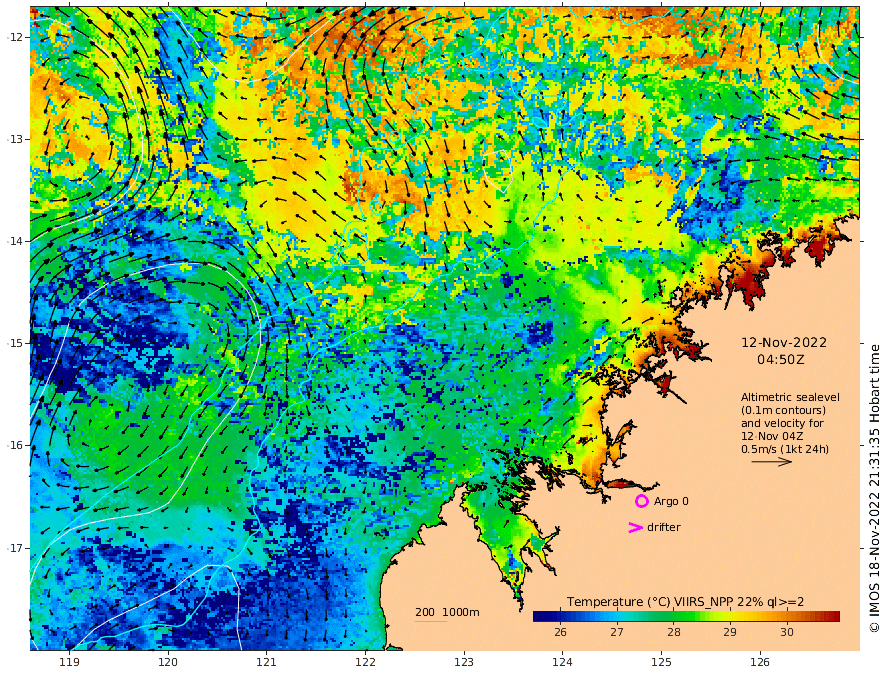880x680 pixels.
Task: Click latitude axis label -17
Action: coord(15,547)
